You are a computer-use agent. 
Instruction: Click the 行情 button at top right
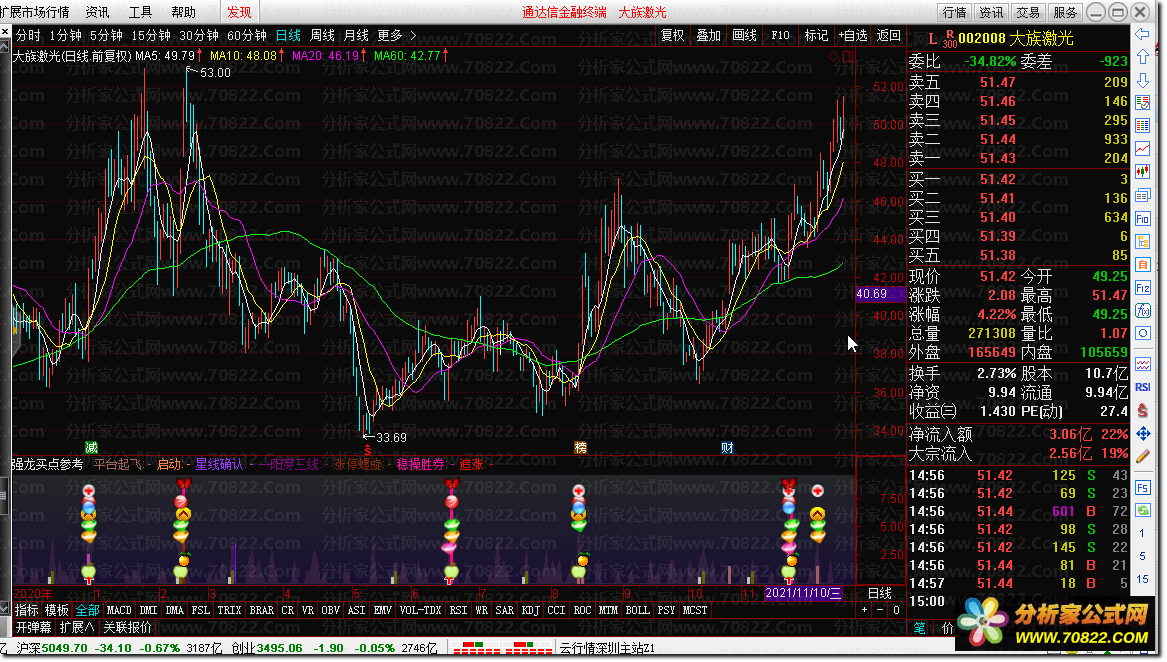point(954,13)
